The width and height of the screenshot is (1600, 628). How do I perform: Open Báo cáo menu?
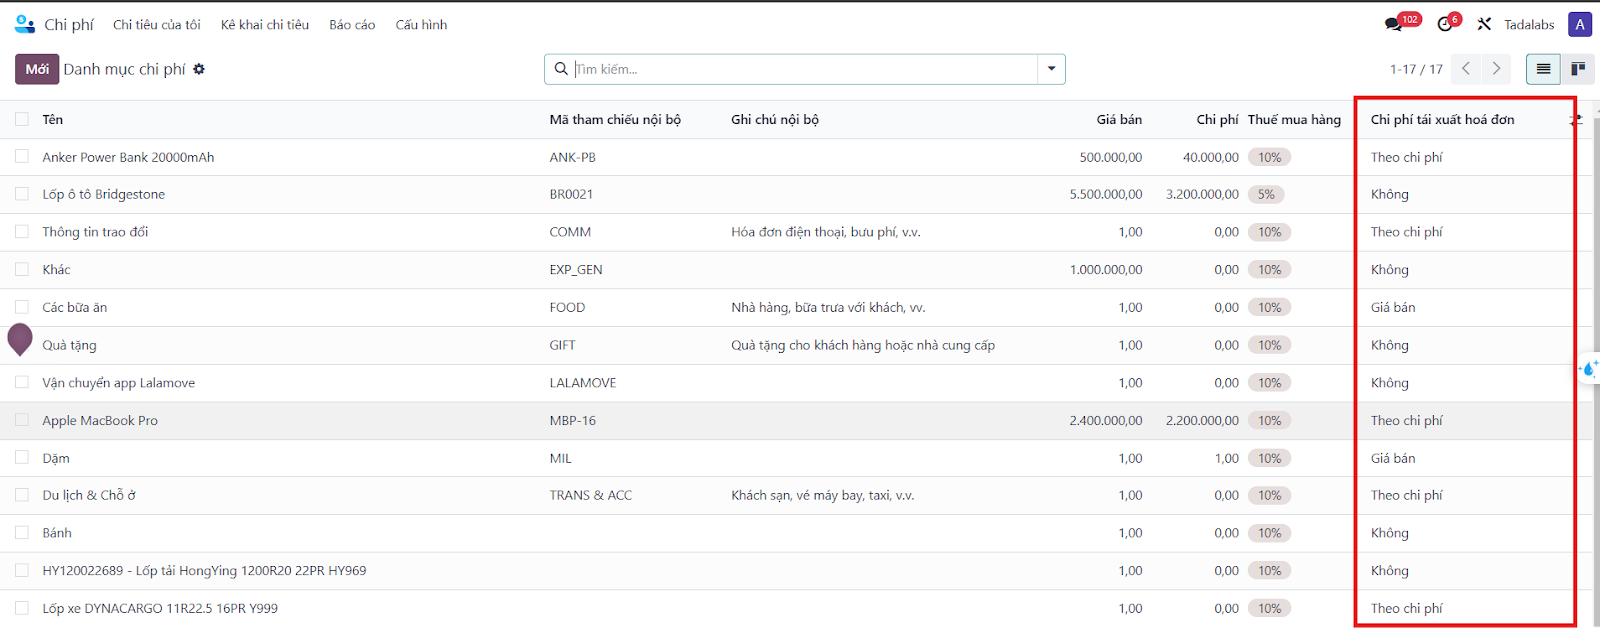(x=352, y=24)
